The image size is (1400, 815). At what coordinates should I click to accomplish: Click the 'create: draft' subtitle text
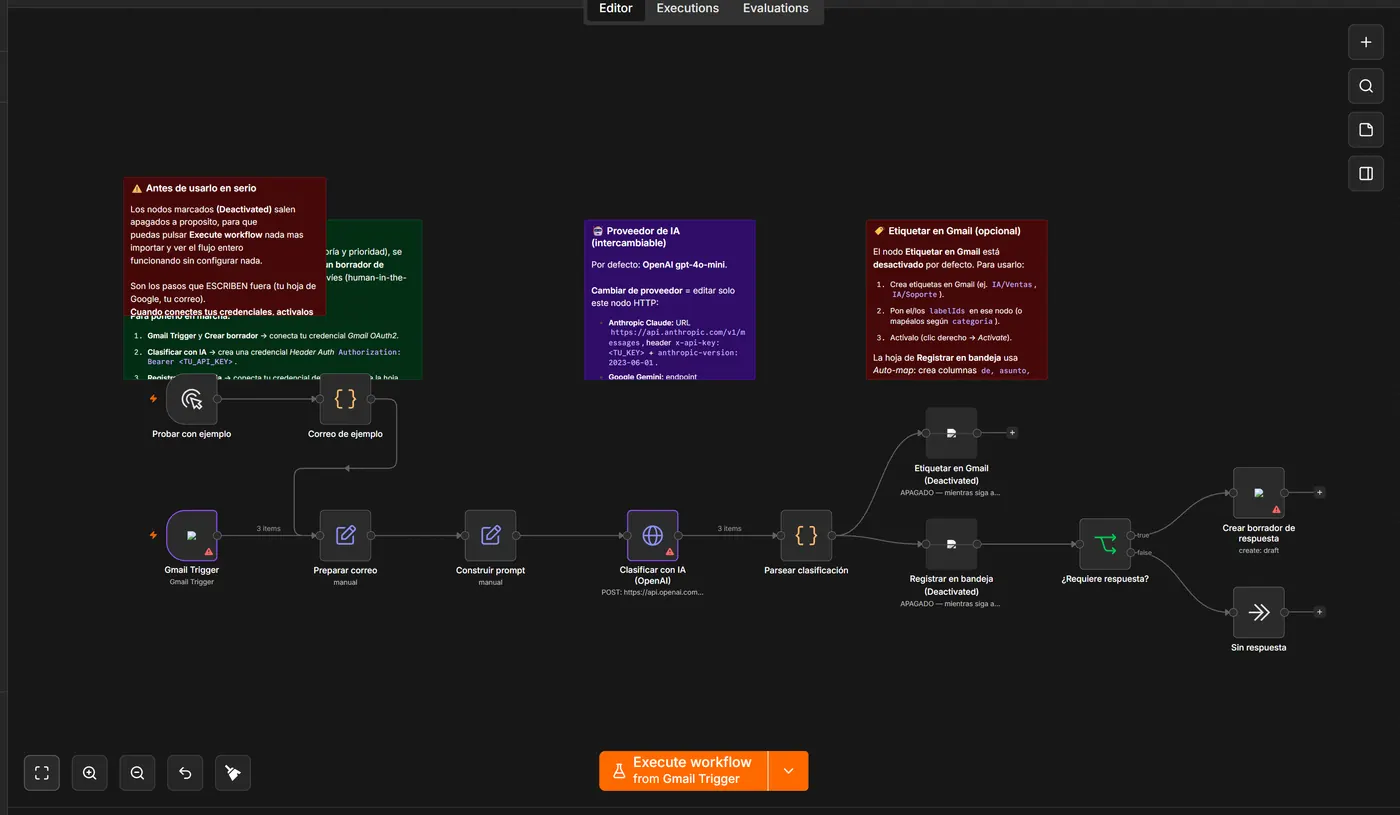pyautogui.click(x=1259, y=550)
